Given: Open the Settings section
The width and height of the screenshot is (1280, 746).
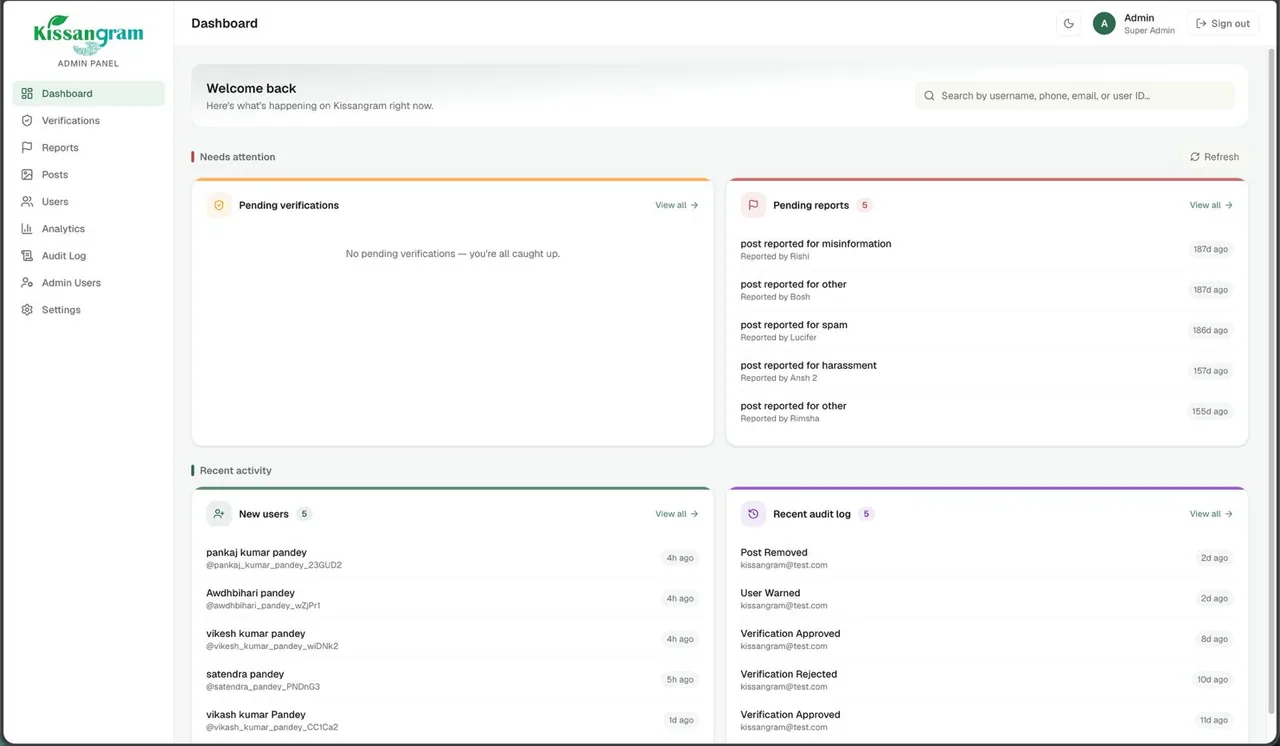Looking at the screenshot, I should (x=88, y=309).
